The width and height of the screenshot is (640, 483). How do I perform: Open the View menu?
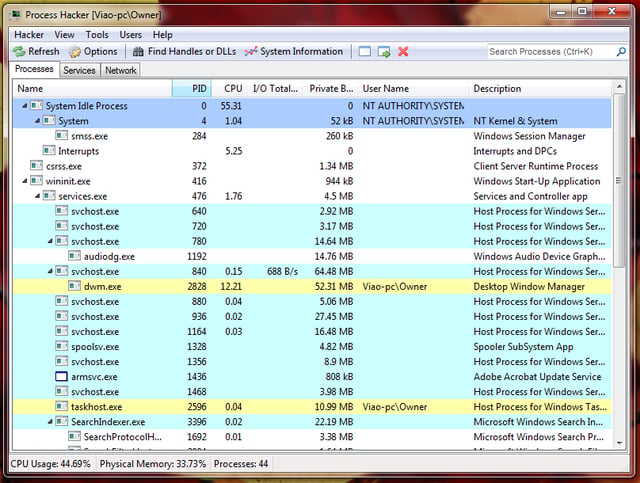coord(64,35)
